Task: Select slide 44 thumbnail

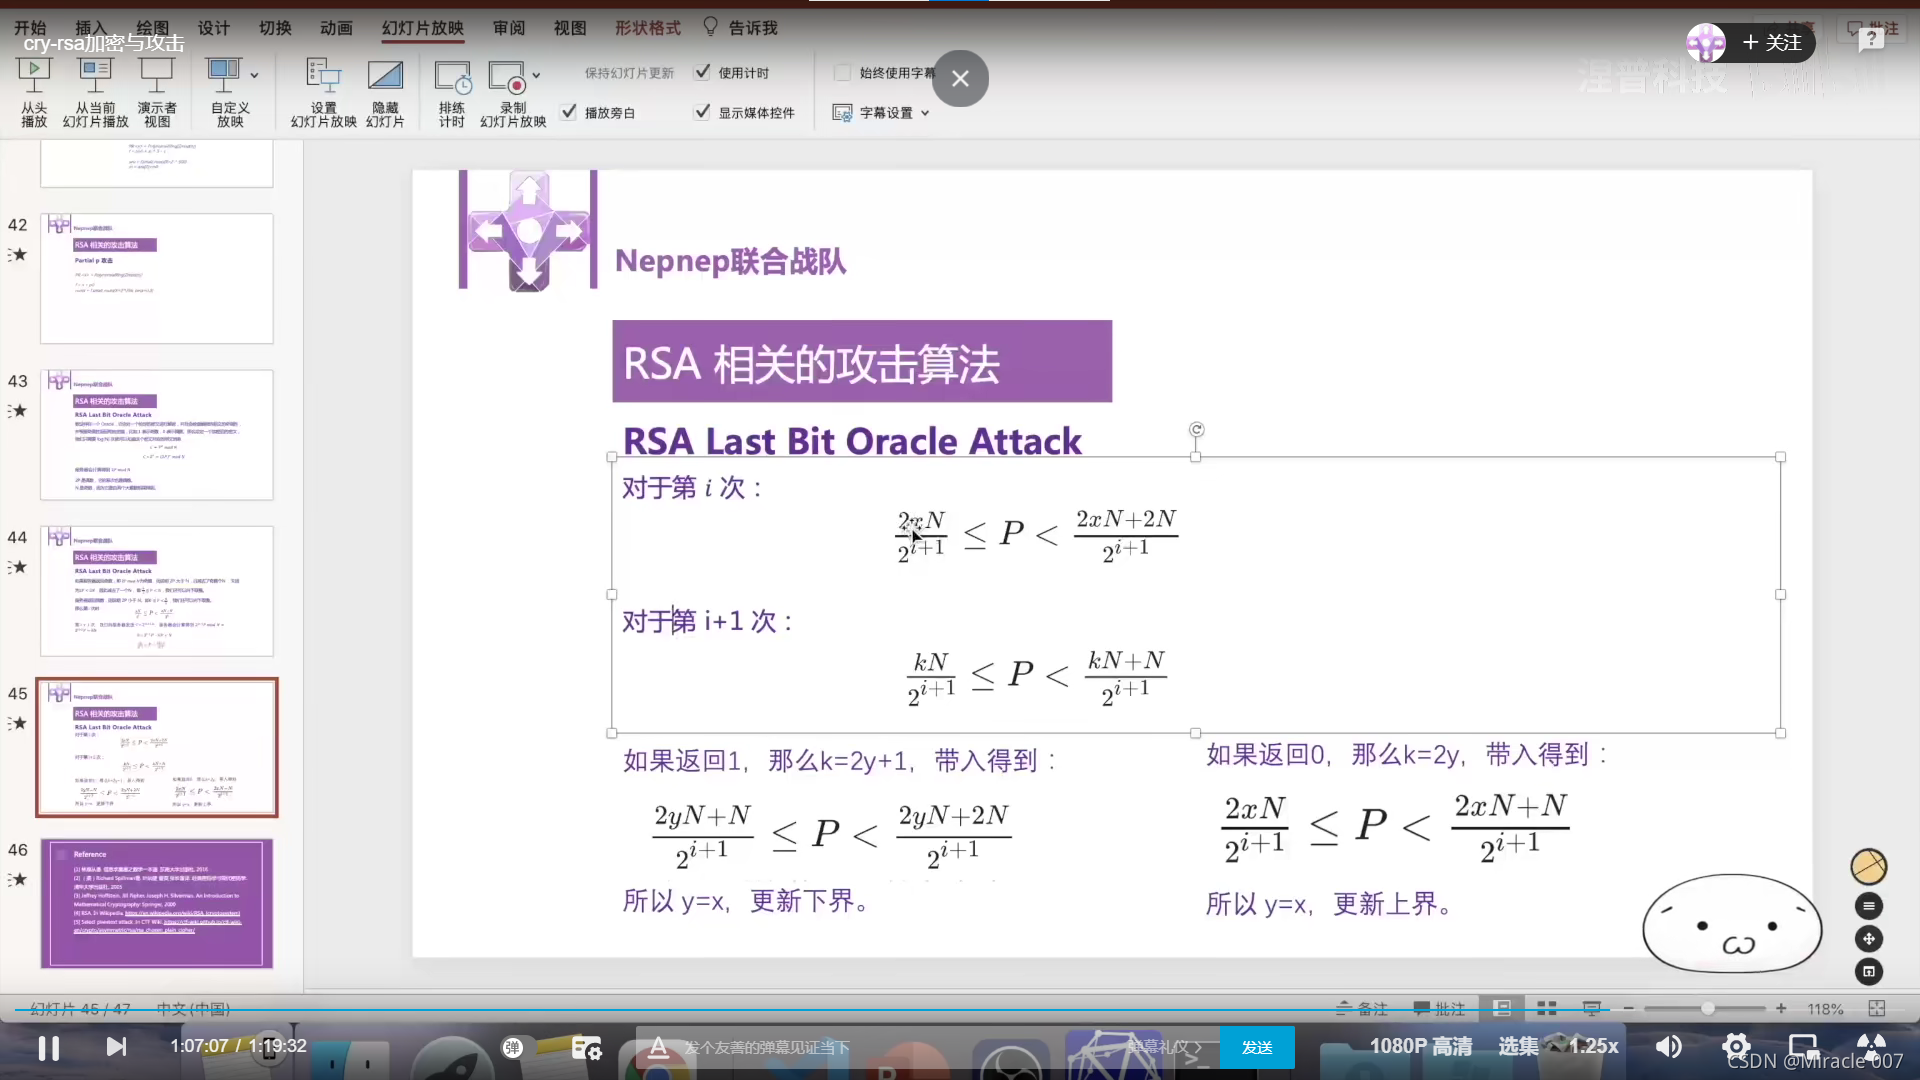Action: [157, 591]
